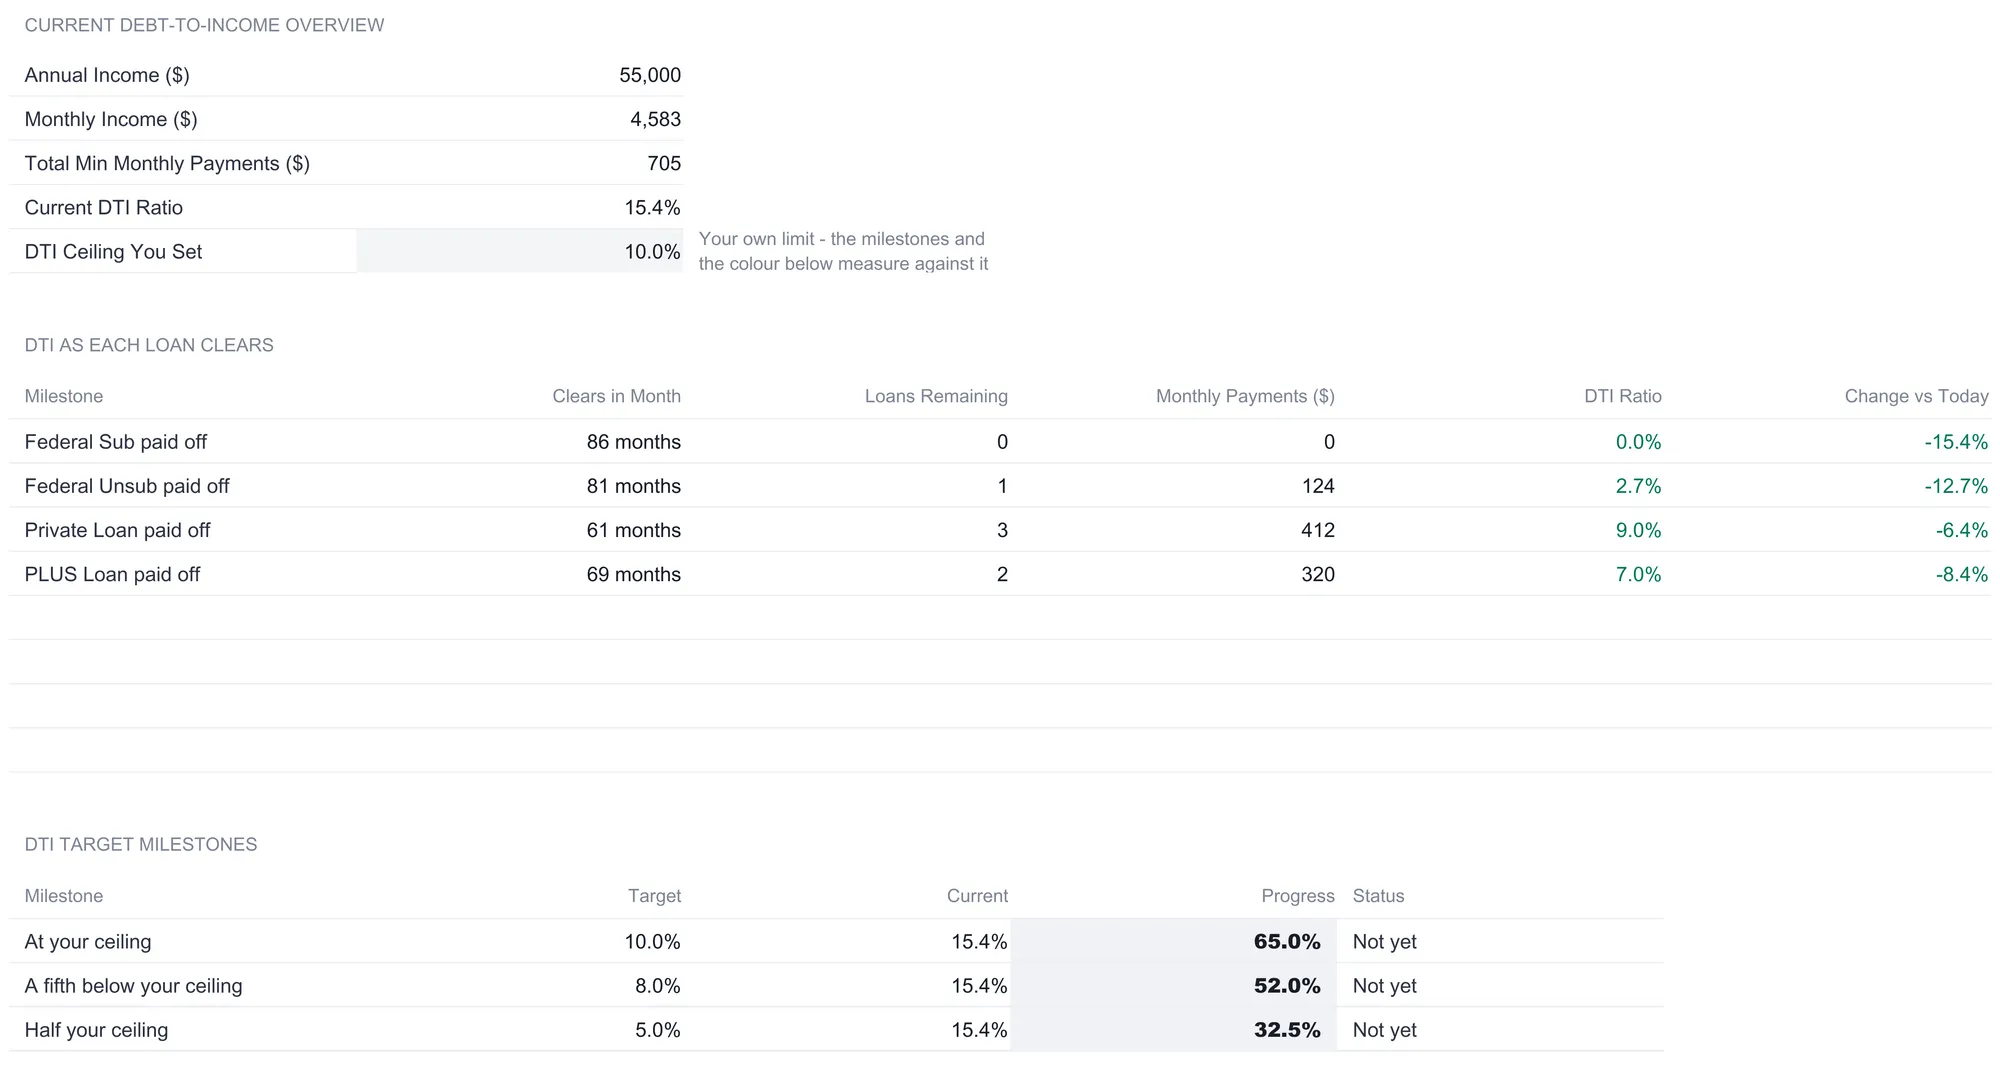Click the Annual Income value 55,000
The height and width of the screenshot is (1070, 2000).
[x=650, y=75]
